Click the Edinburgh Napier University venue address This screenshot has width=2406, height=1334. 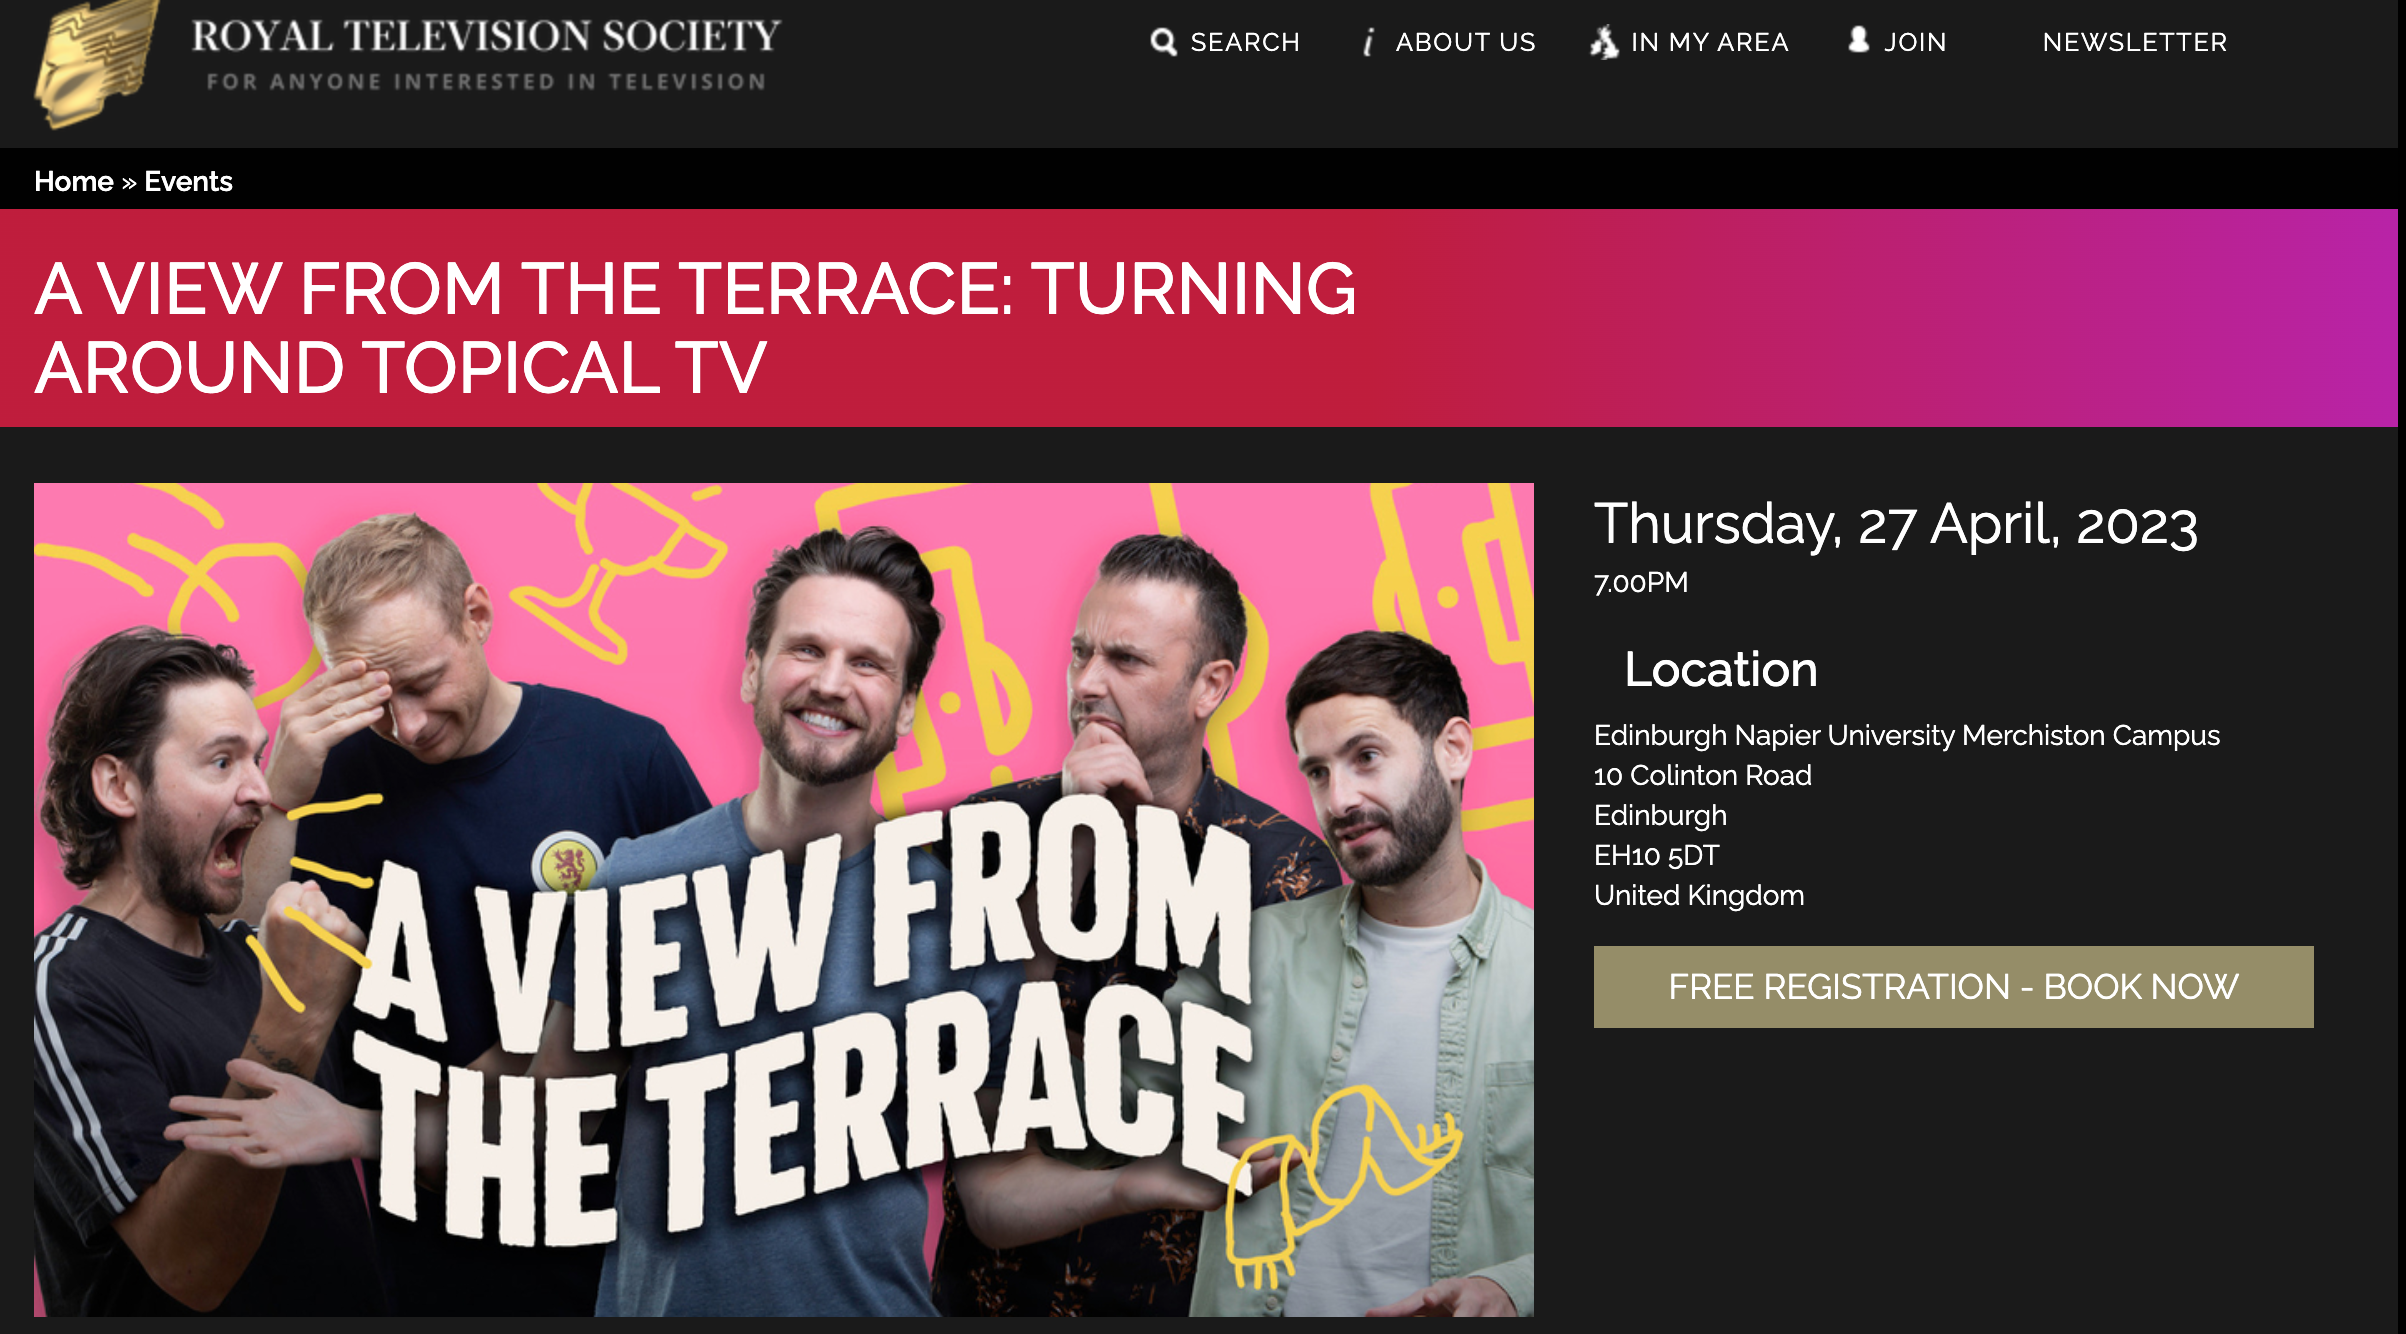pyautogui.click(x=1906, y=815)
